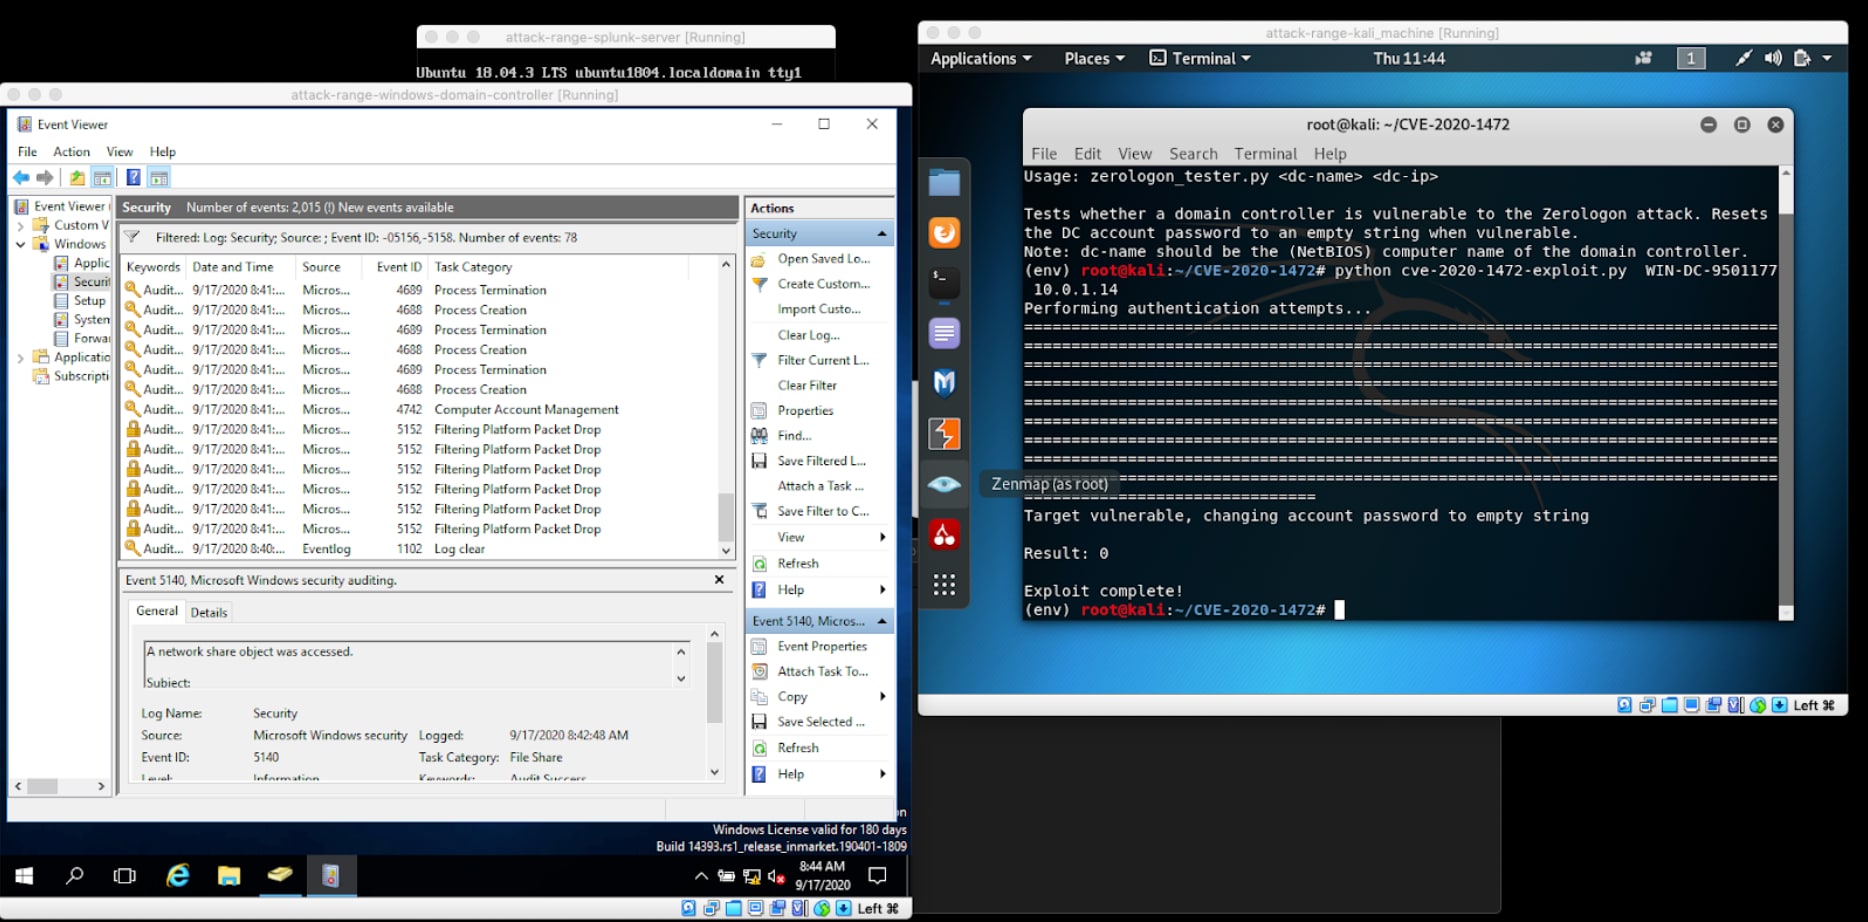The width and height of the screenshot is (1868, 922).
Task: Launch the orange lightning-bolt icon in Kali dock
Action: (944, 434)
